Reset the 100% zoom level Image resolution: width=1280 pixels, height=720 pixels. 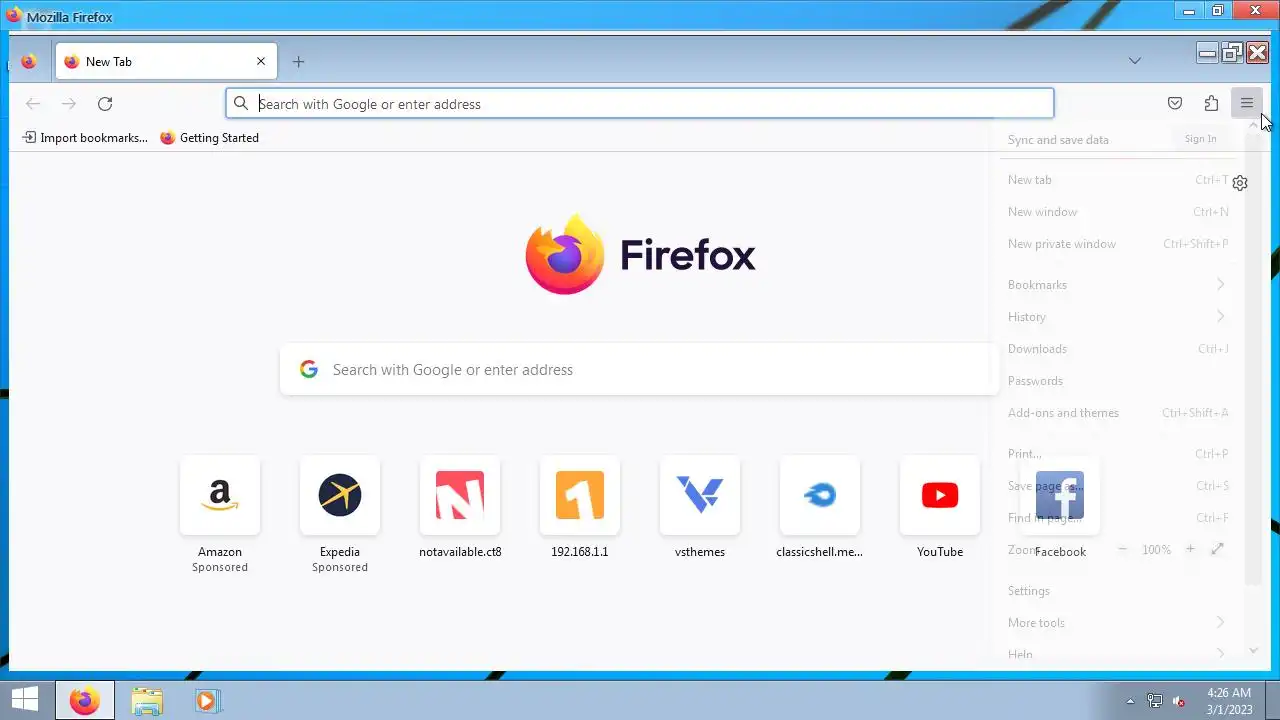point(1156,550)
